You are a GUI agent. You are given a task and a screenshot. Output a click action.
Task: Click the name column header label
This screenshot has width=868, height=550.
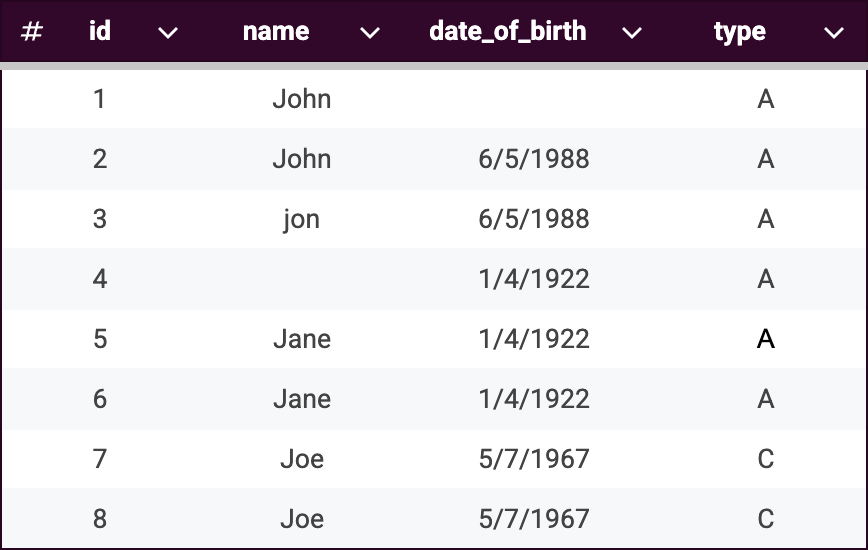click(x=276, y=32)
